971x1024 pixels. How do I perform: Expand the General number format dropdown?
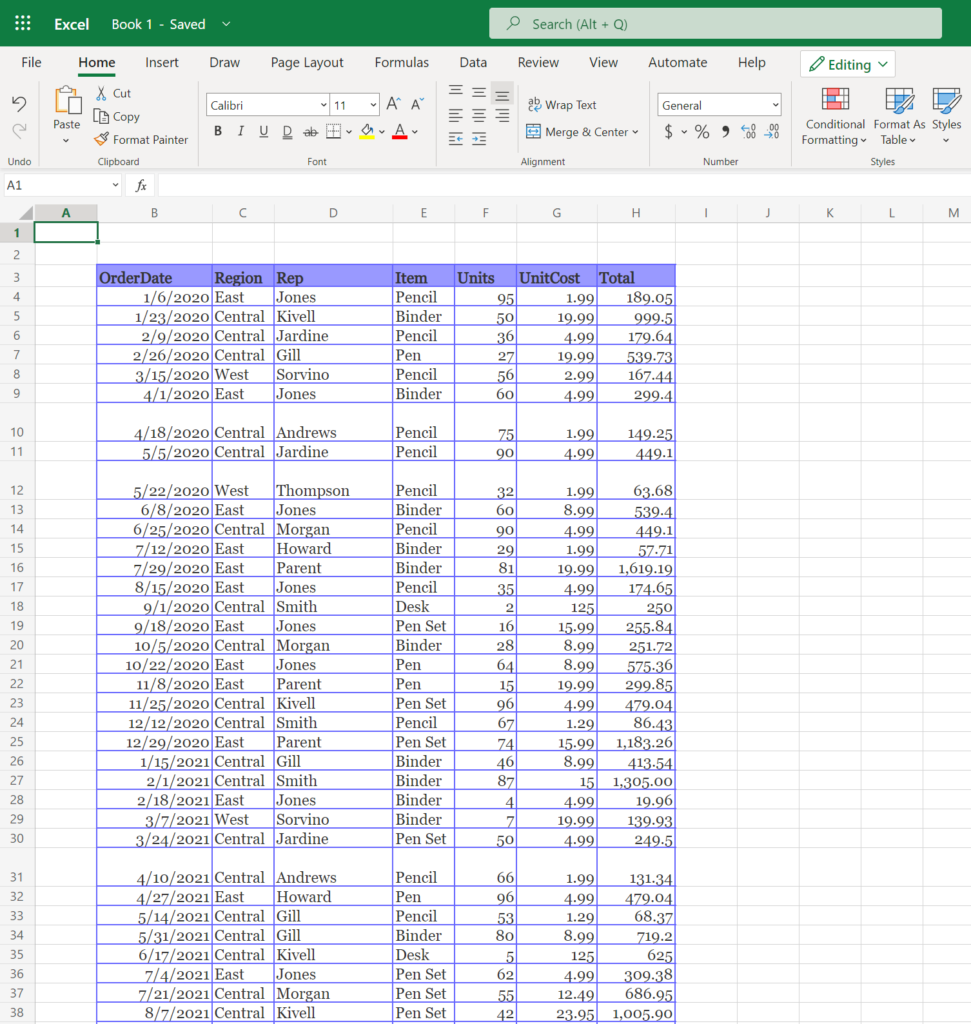pos(719,105)
